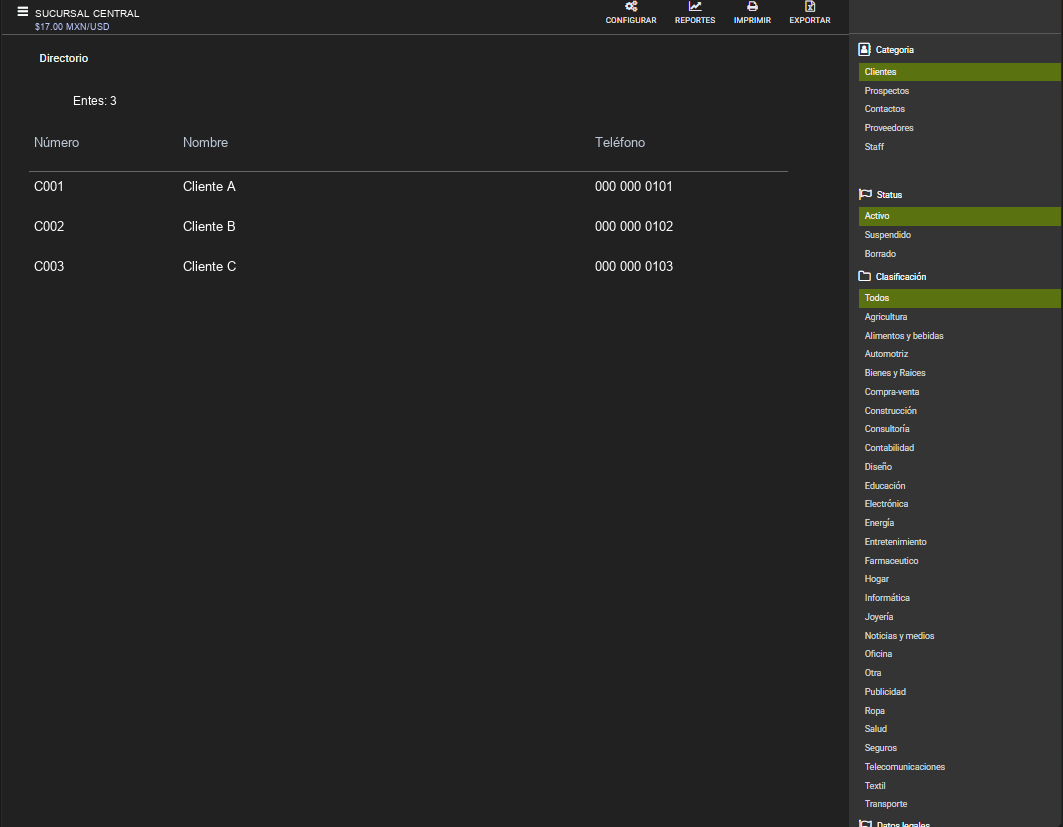
Task: Click the Categoria address book icon
Action: coord(864,49)
